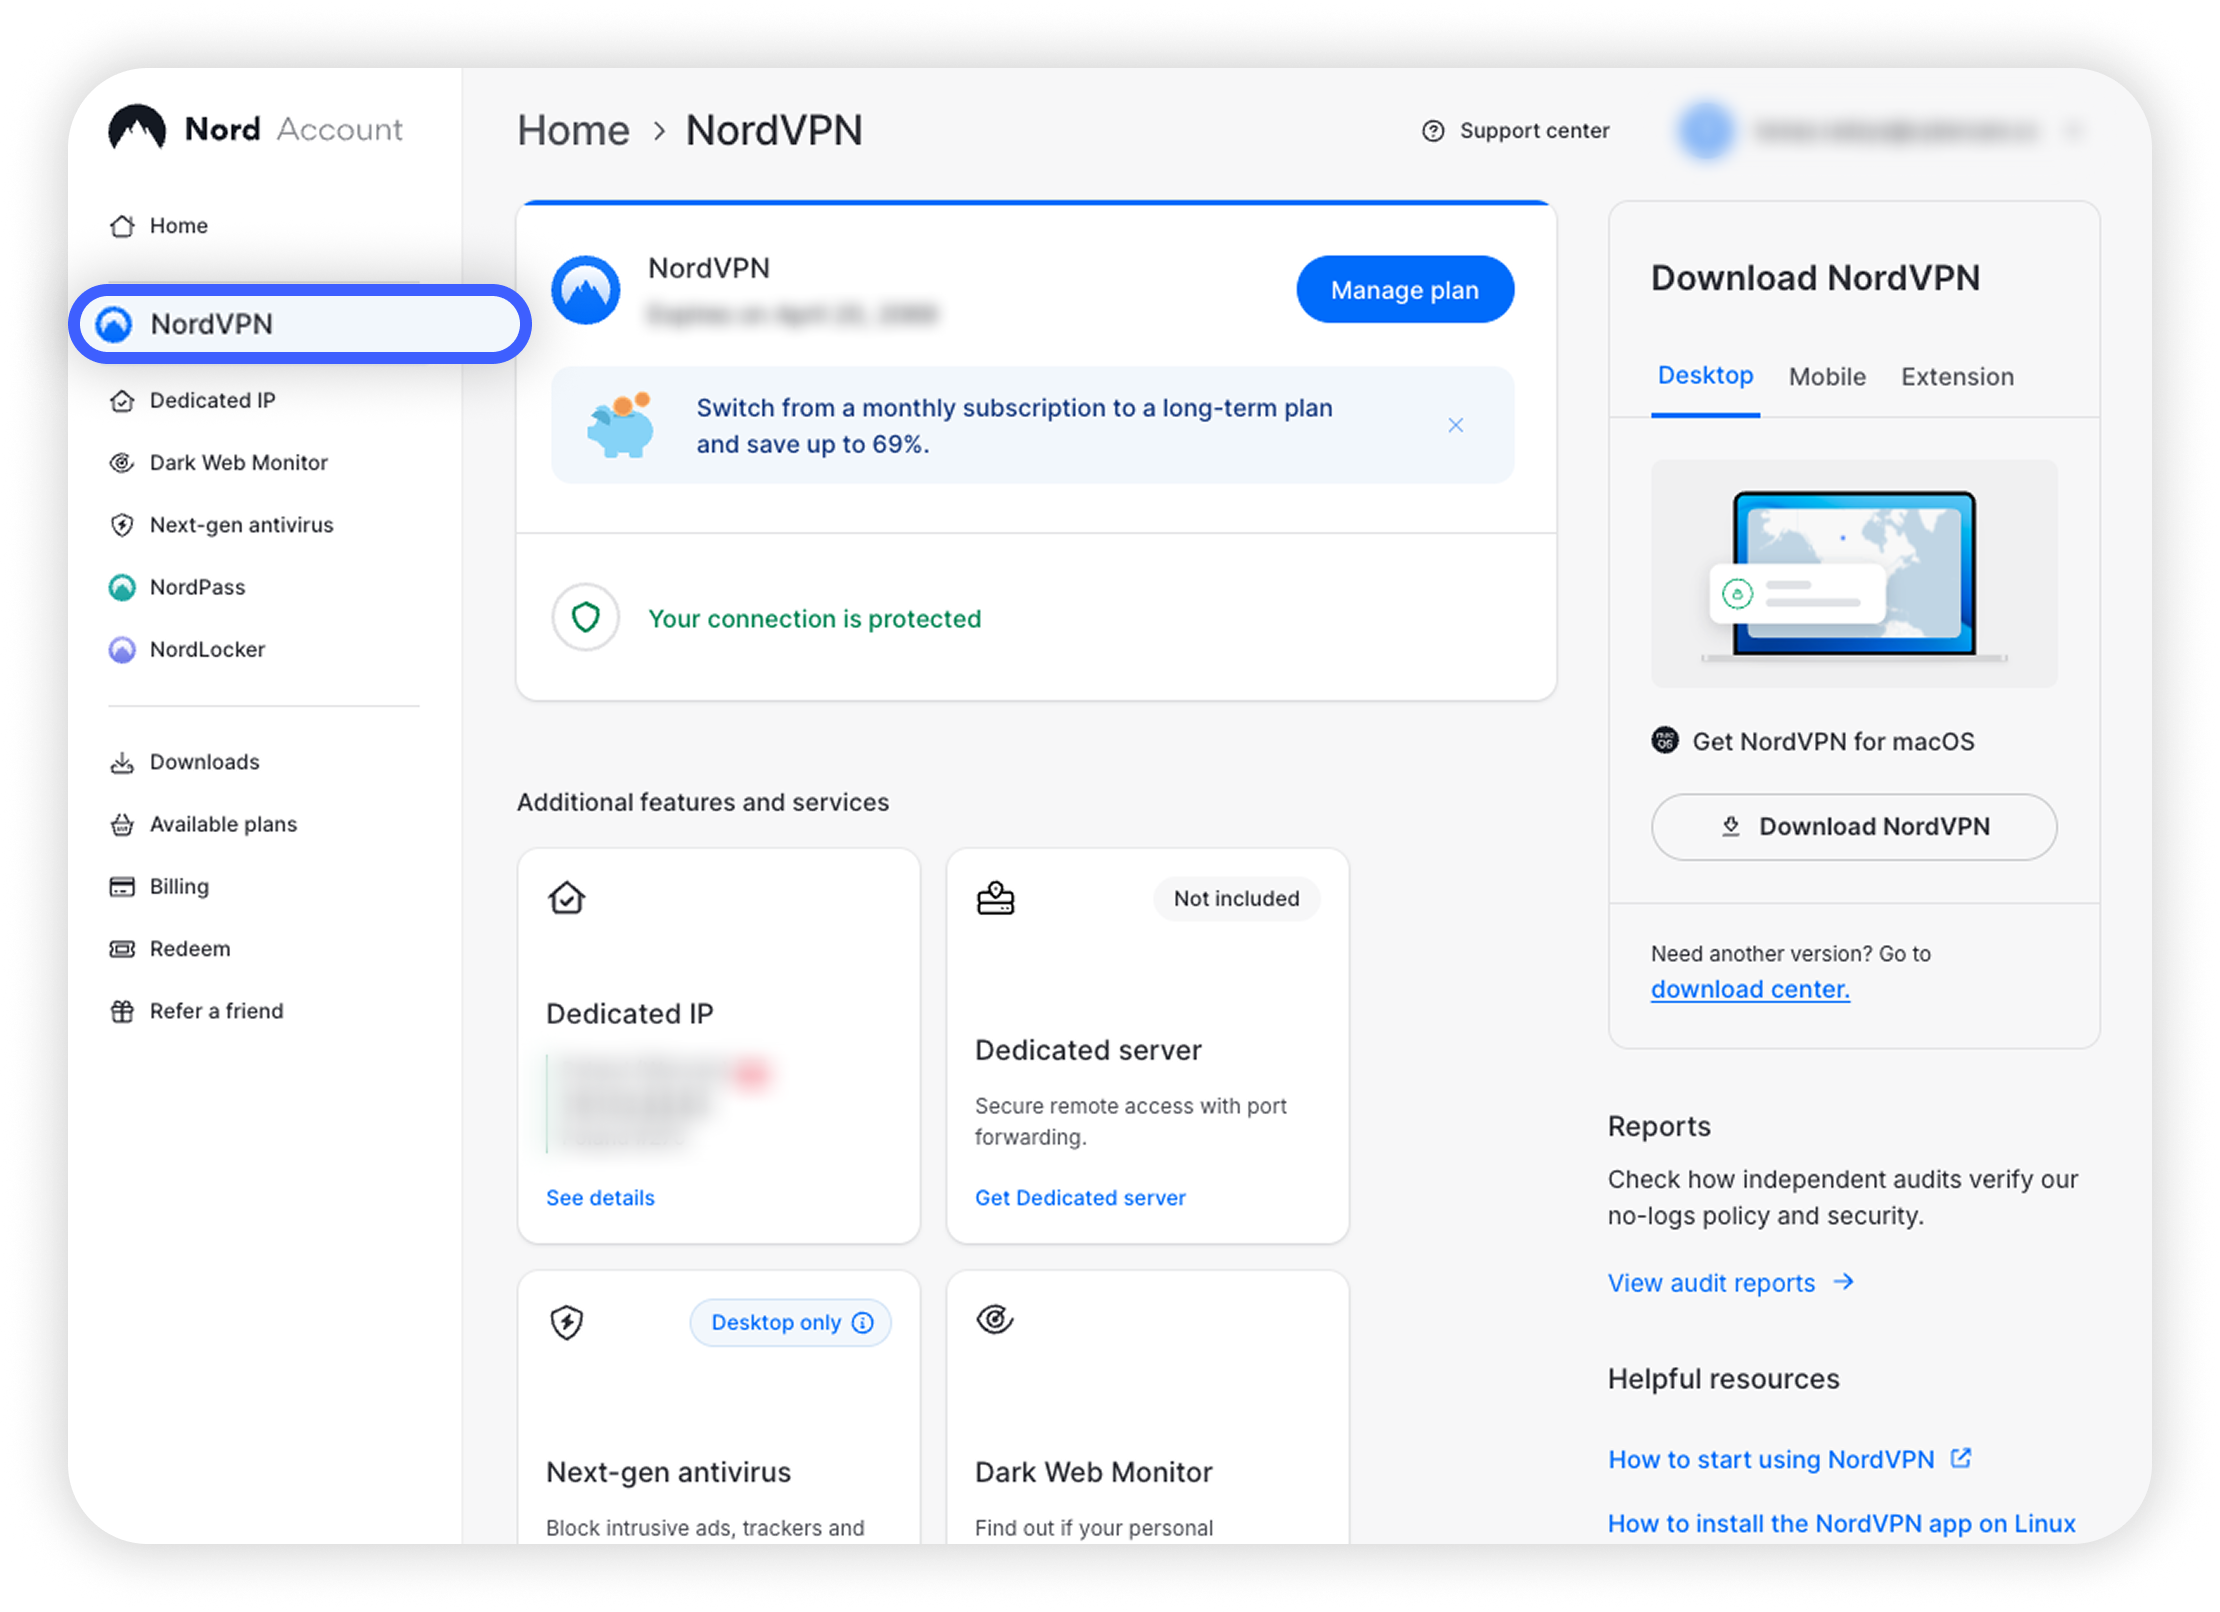Click the Billing card icon
The image size is (2220, 1612).
pyautogui.click(x=122, y=886)
